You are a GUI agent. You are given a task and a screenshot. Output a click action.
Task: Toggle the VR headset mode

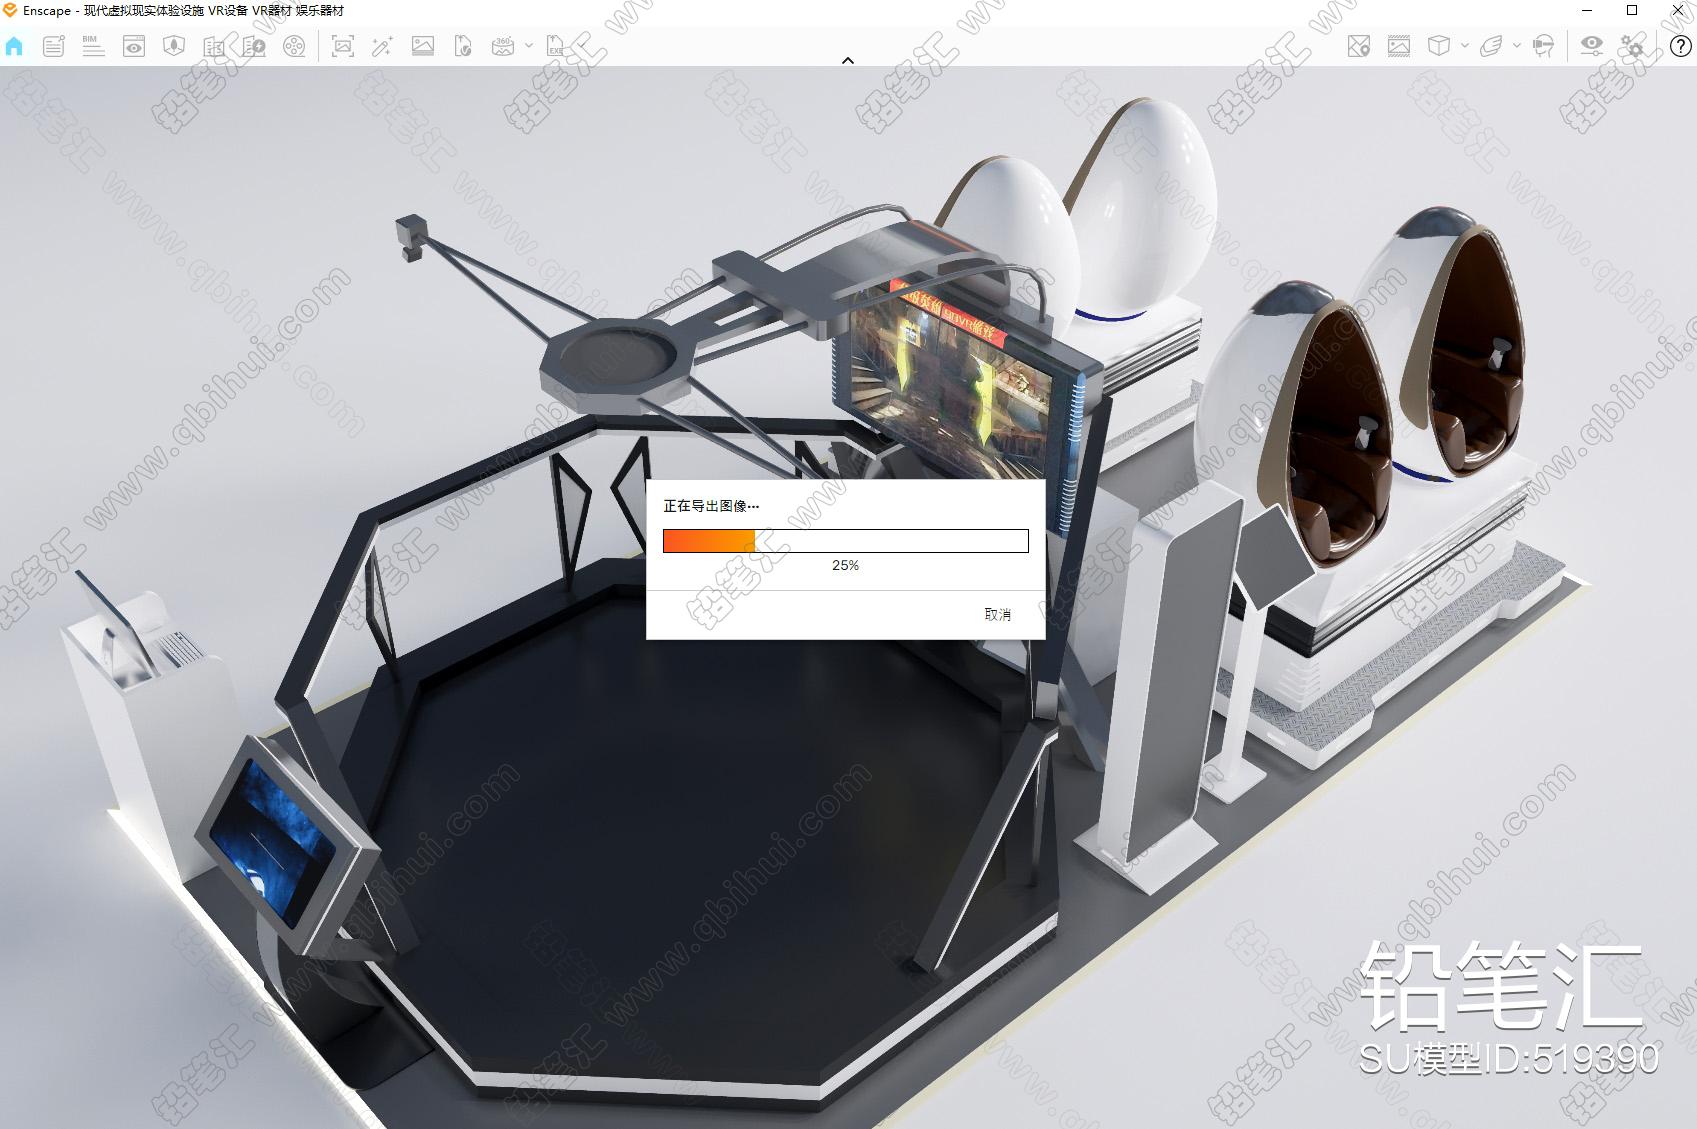point(1543,46)
